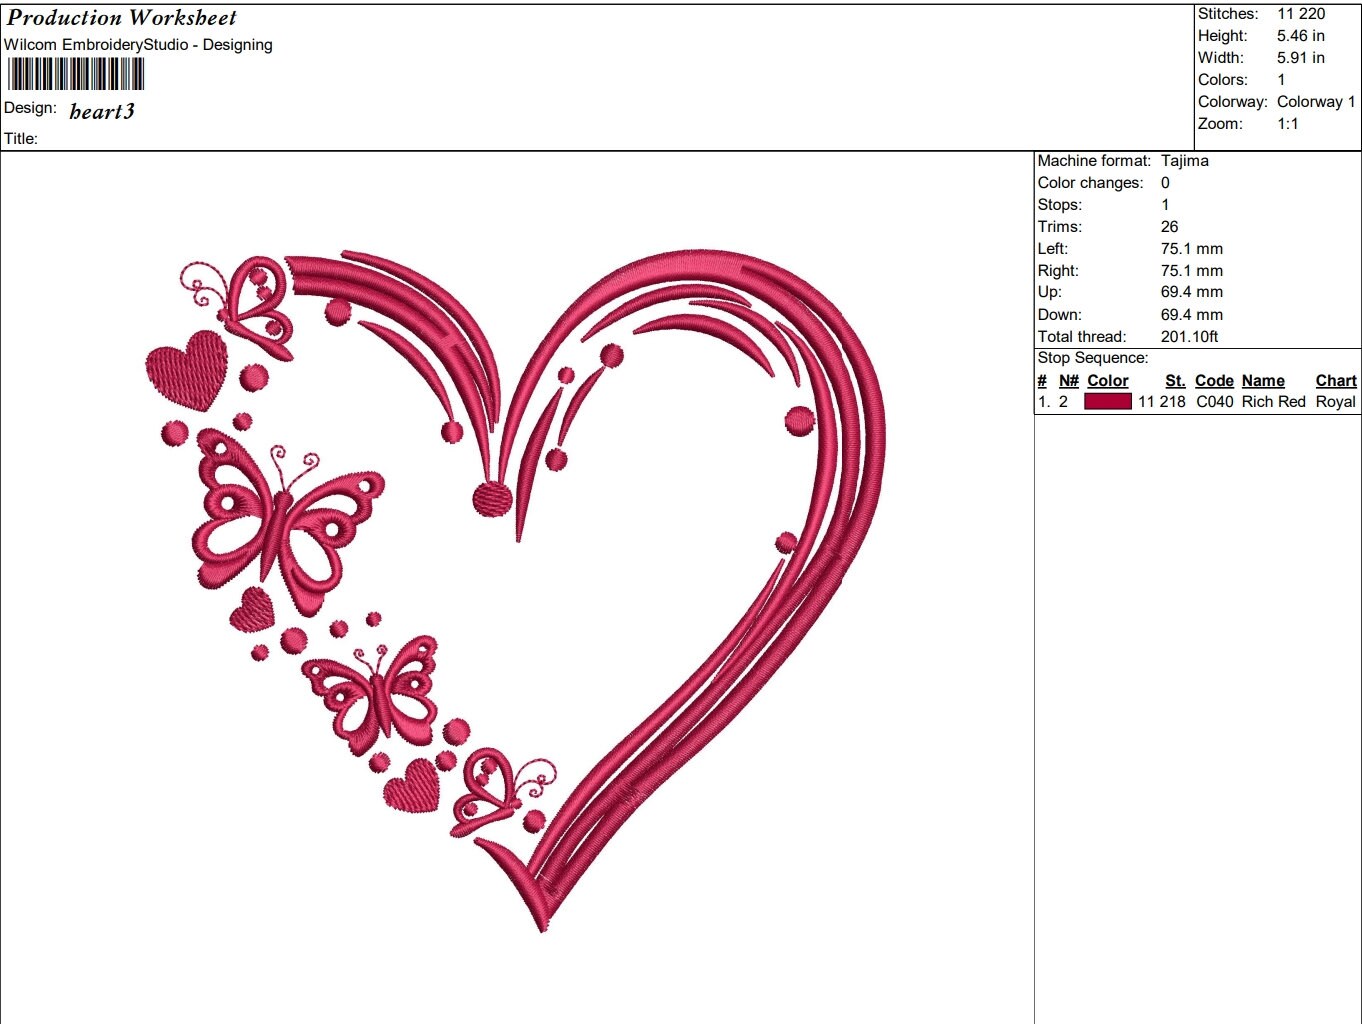Click the heart embroidery design preview
The width and height of the screenshot is (1362, 1024).
click(x=516, y=590)
